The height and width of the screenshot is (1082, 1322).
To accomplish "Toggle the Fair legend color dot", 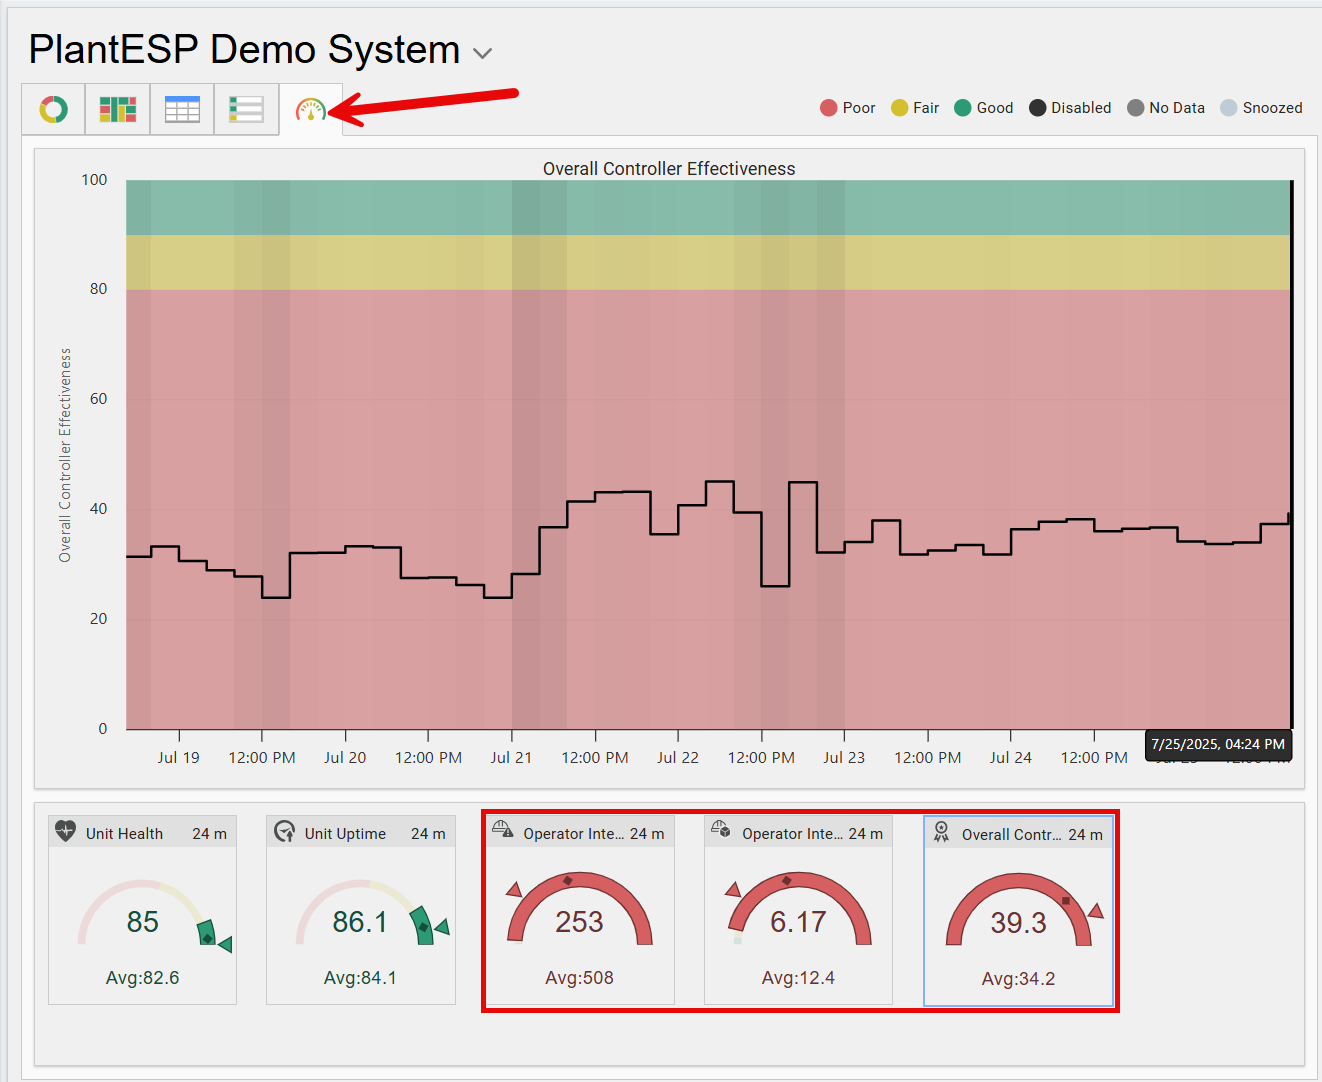I will click(900, 108).
